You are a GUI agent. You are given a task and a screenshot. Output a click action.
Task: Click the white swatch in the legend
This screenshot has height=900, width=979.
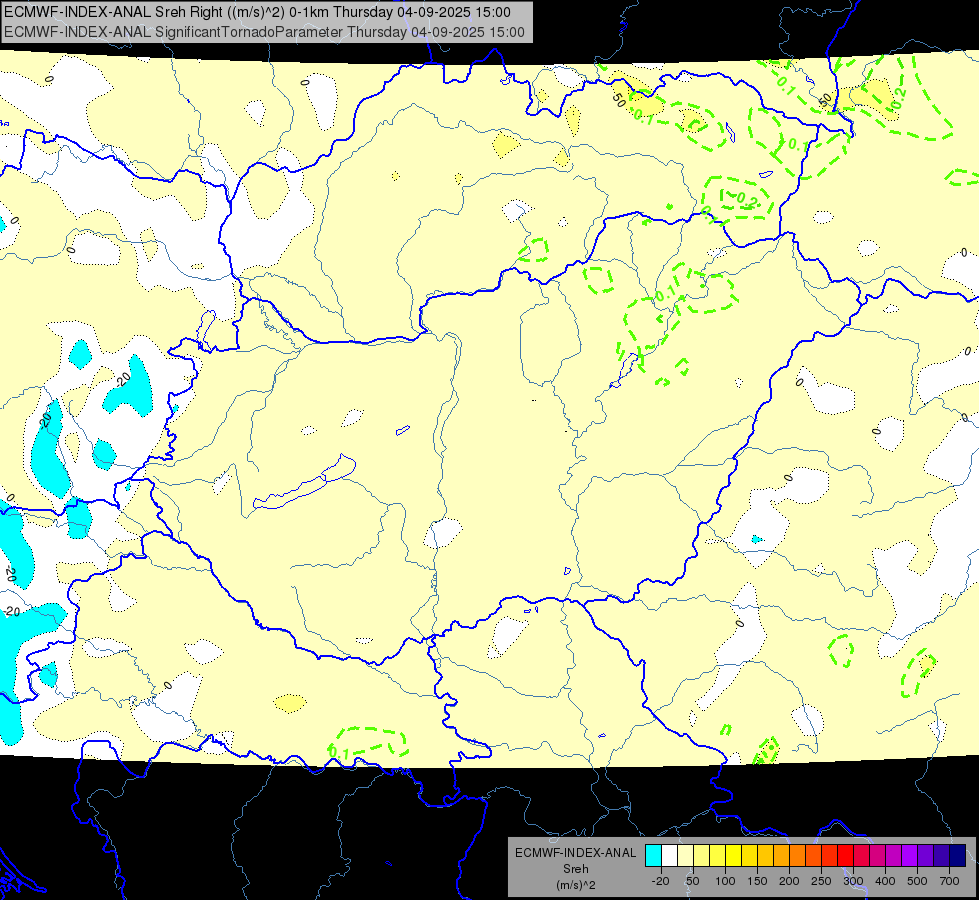point(669,855)
